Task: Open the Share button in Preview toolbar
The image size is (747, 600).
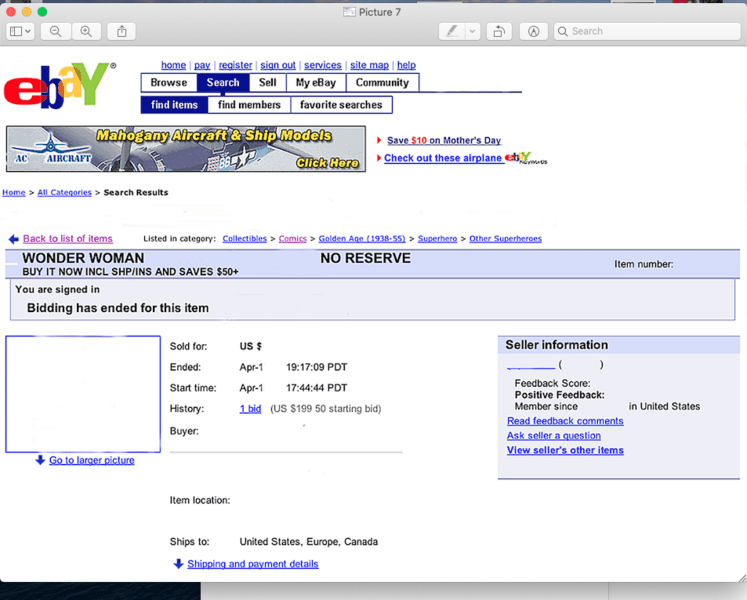Action: click(x=122, y=31)
